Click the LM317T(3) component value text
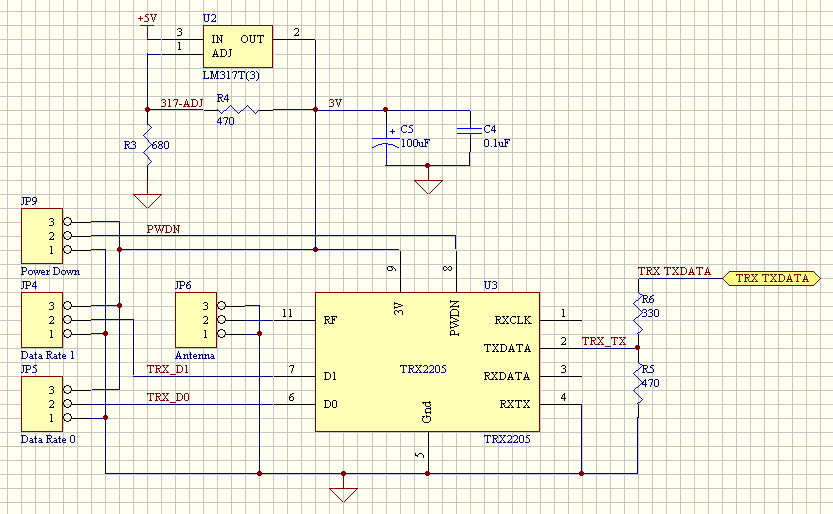Screen dimensions: 833x514 [x=231, y=75]
